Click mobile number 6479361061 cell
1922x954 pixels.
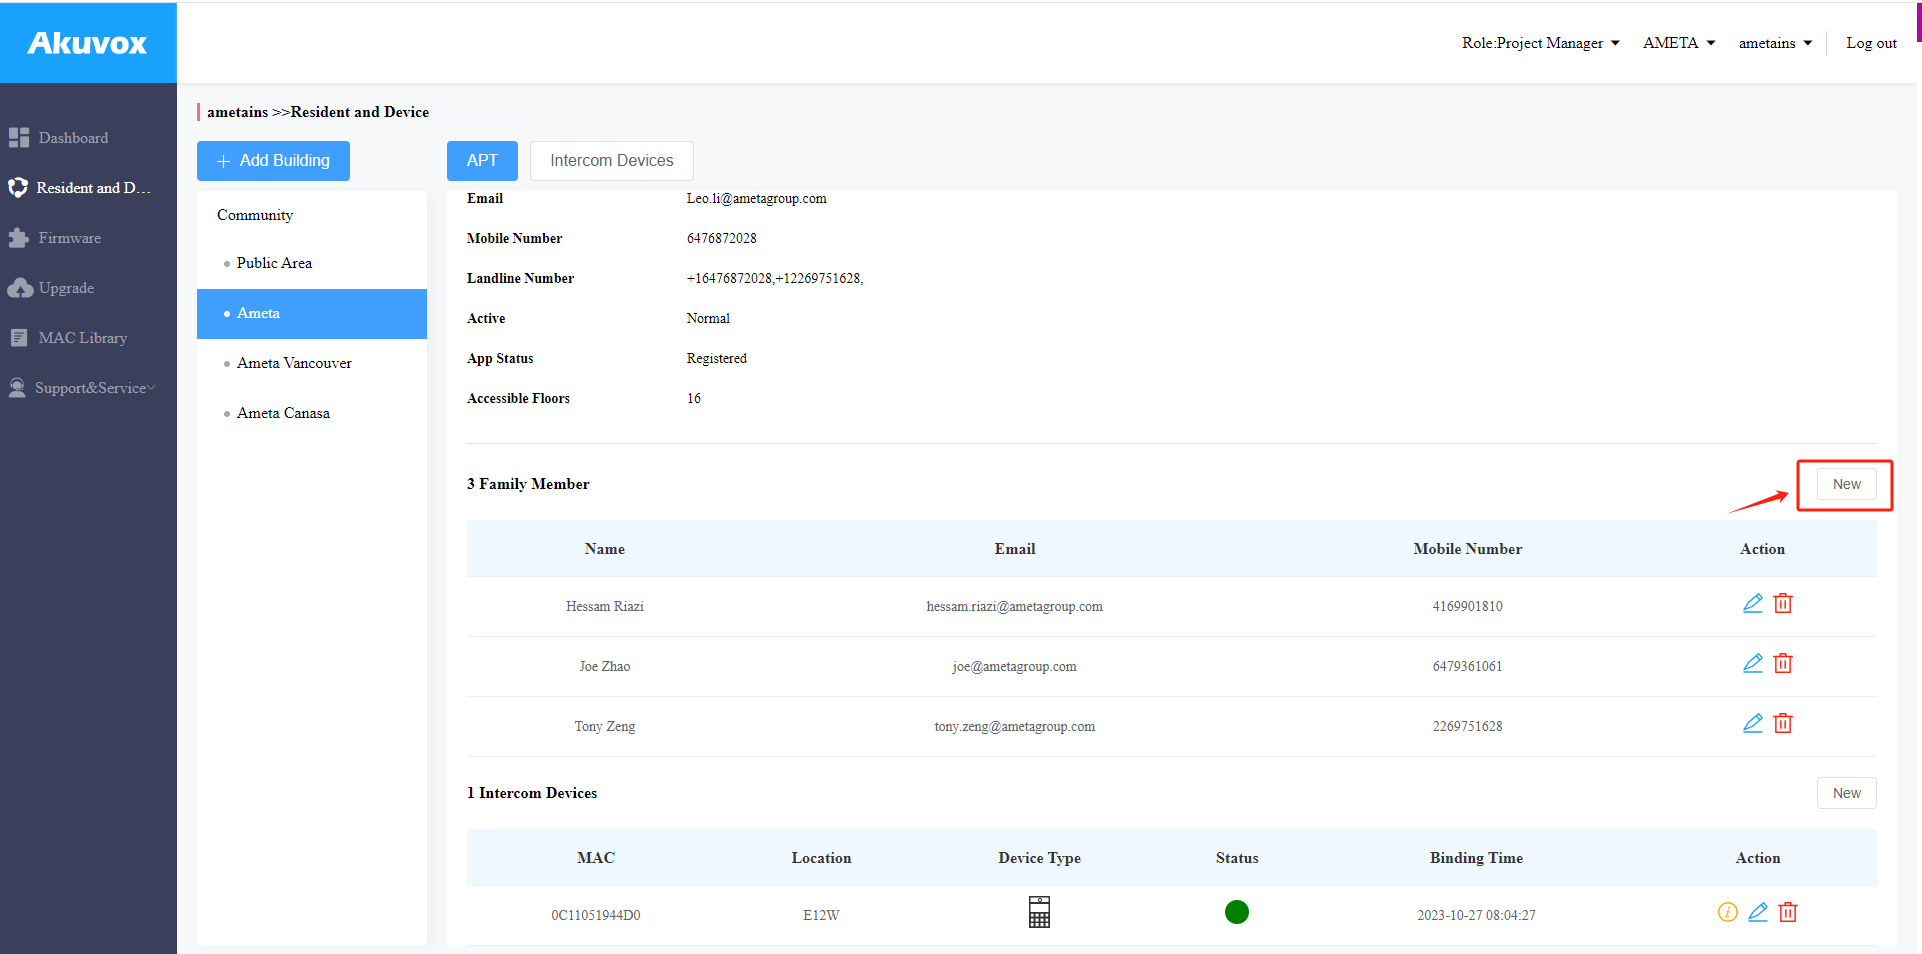[1467, 666]
